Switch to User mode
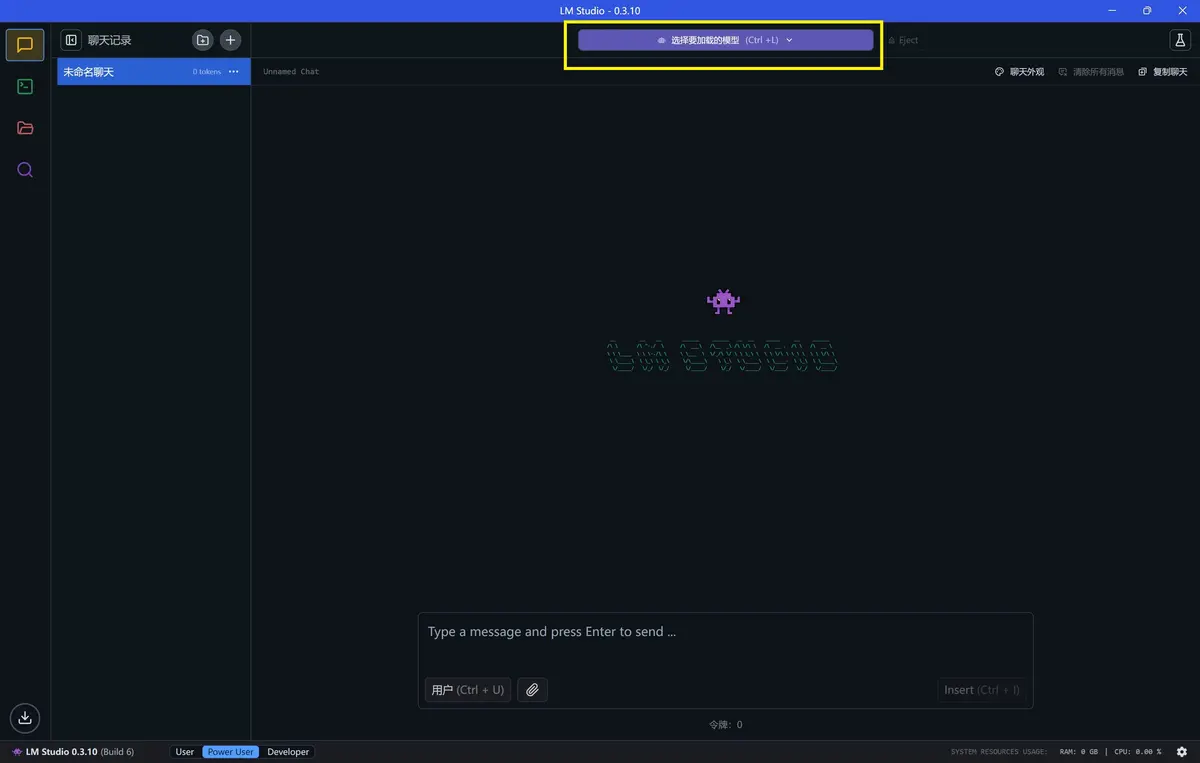Screen dimensions: 1200x763 tap(185, 752)
